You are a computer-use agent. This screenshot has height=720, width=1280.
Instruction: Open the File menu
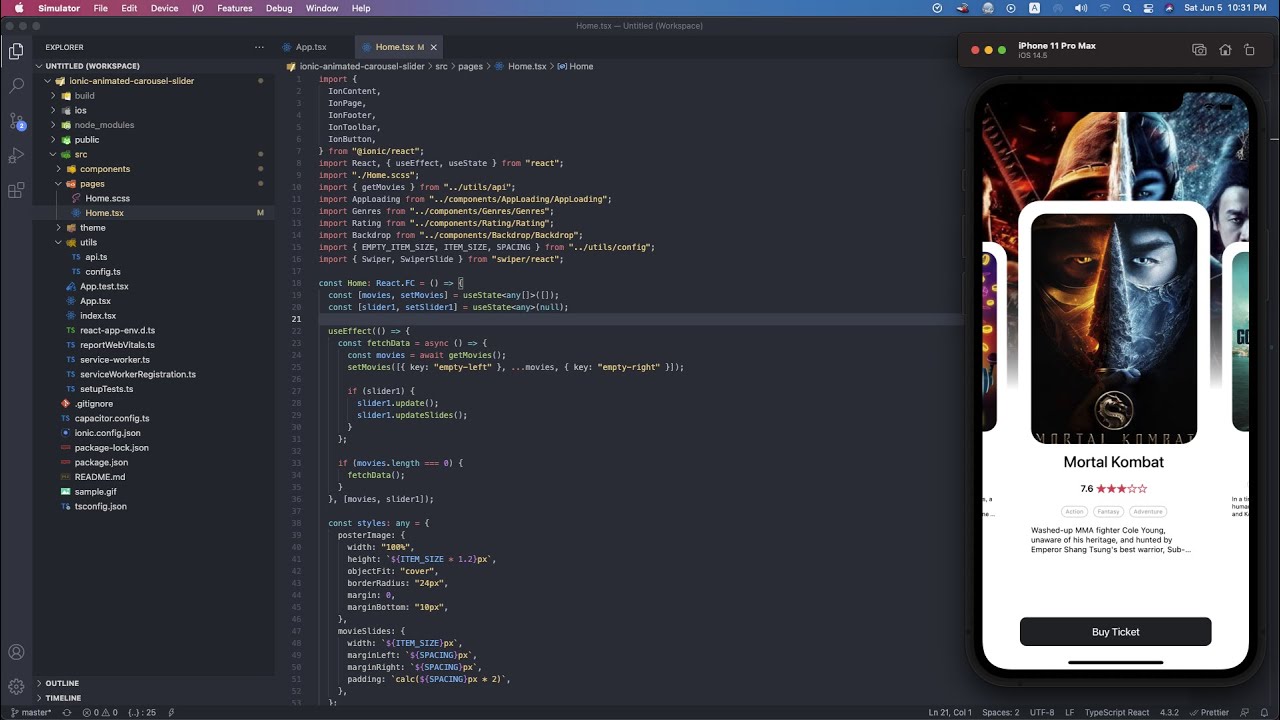click(101, 8)
